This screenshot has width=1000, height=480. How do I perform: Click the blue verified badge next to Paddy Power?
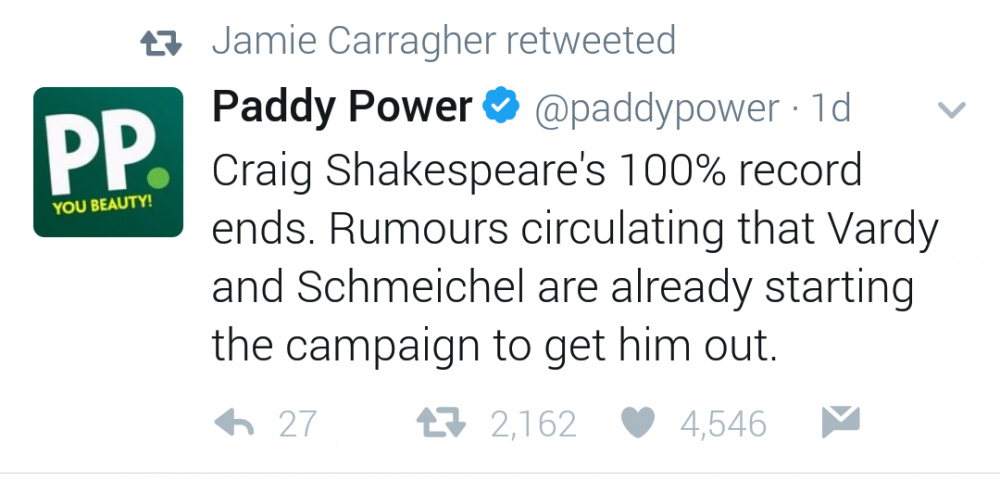click(x=503, y=106)
